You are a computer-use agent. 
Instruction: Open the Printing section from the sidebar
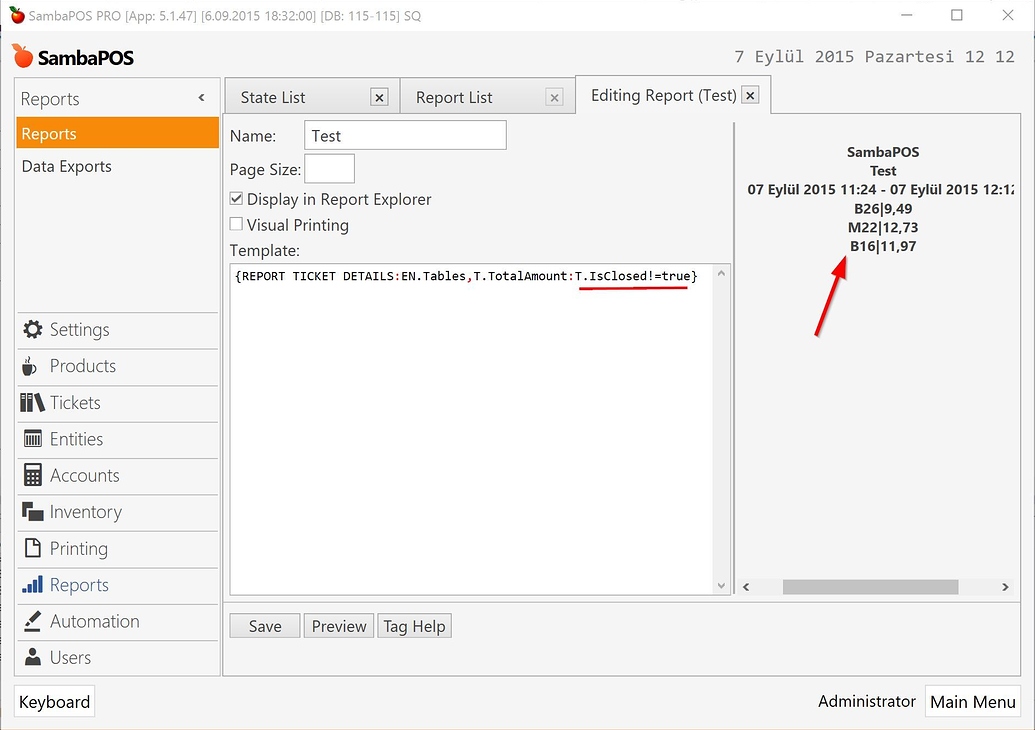coord(77,548)
